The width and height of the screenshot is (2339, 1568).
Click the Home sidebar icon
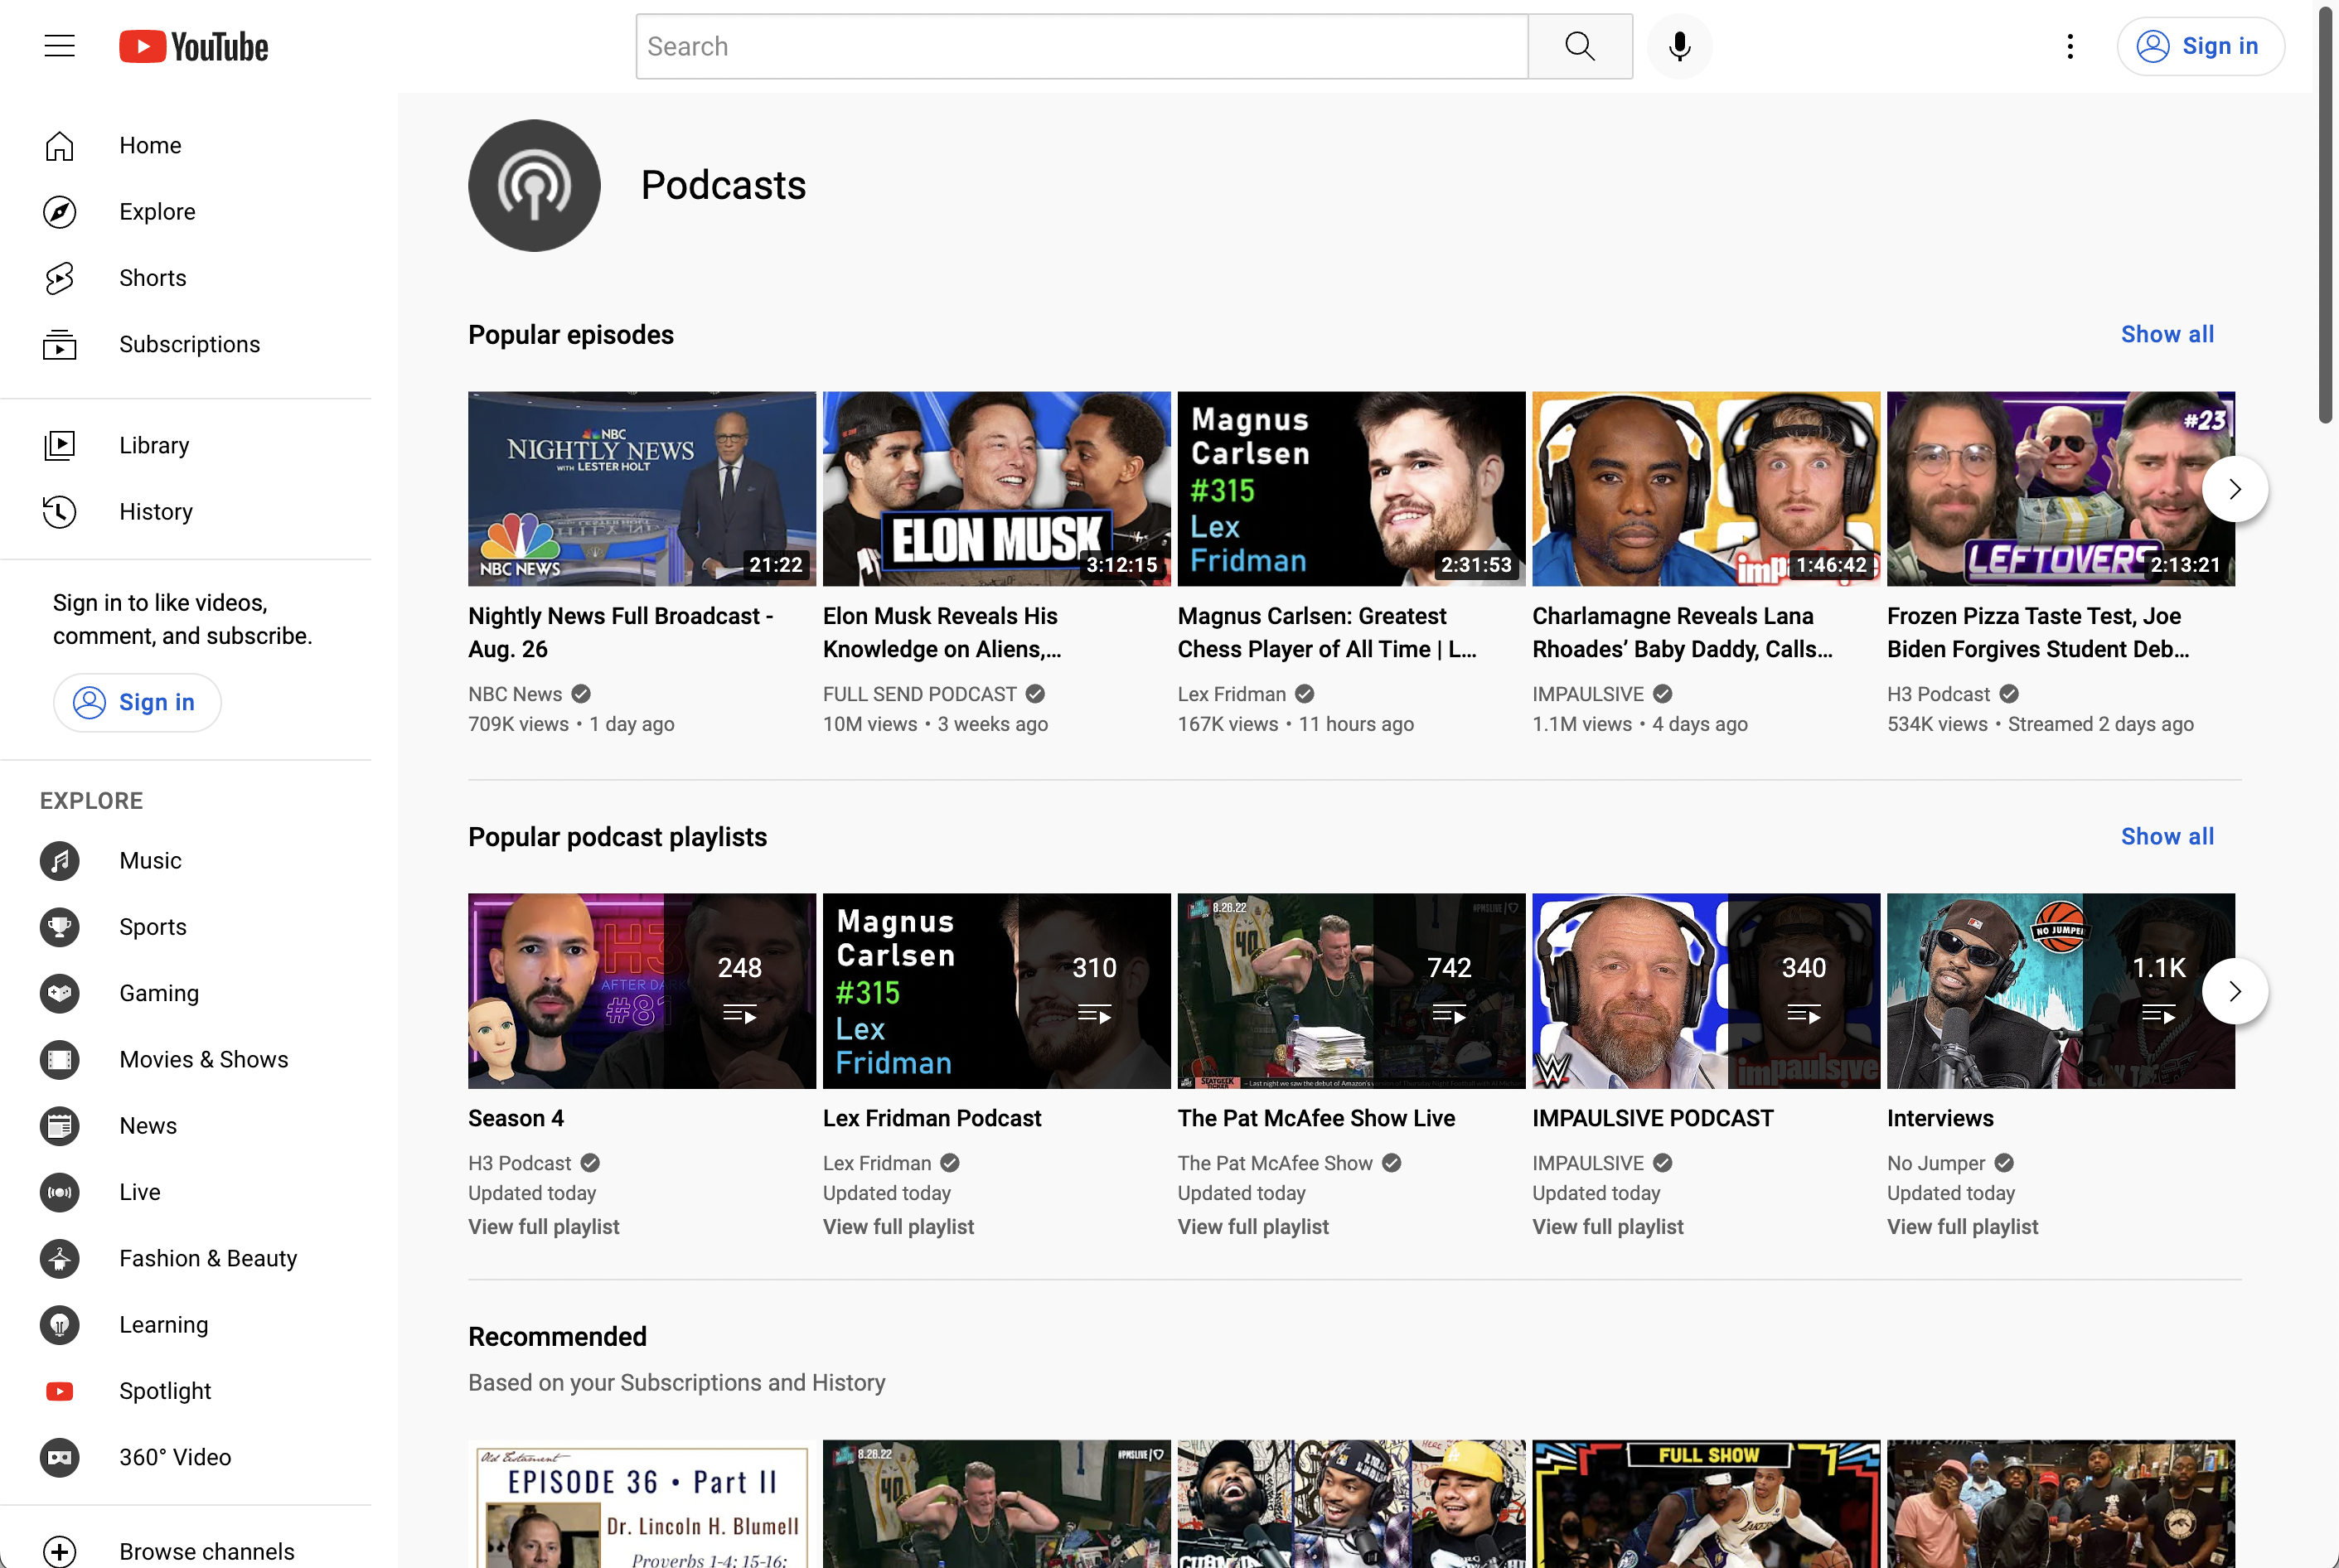pyautogui.click(x=60, y=145)
